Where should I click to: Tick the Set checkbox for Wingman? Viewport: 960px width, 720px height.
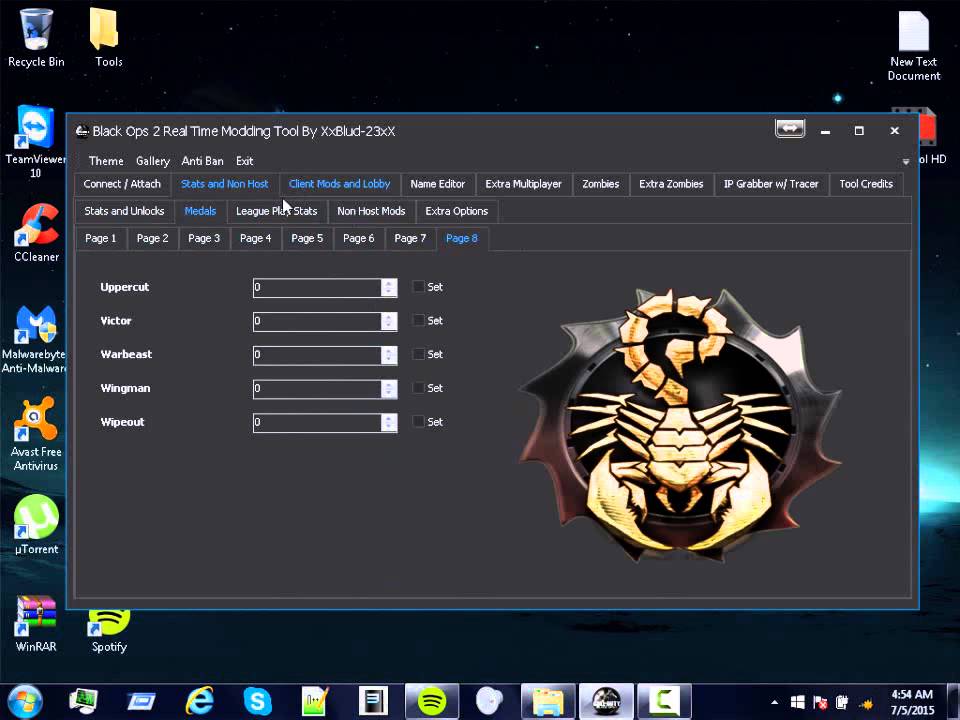[419, 388]
